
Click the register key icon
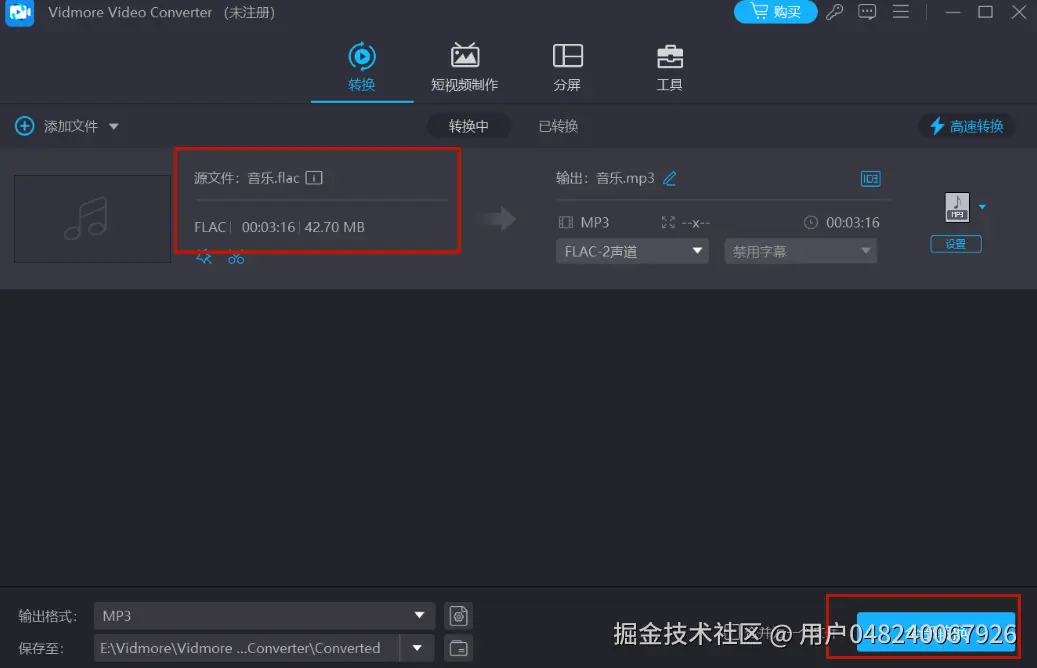coord(835,12)
